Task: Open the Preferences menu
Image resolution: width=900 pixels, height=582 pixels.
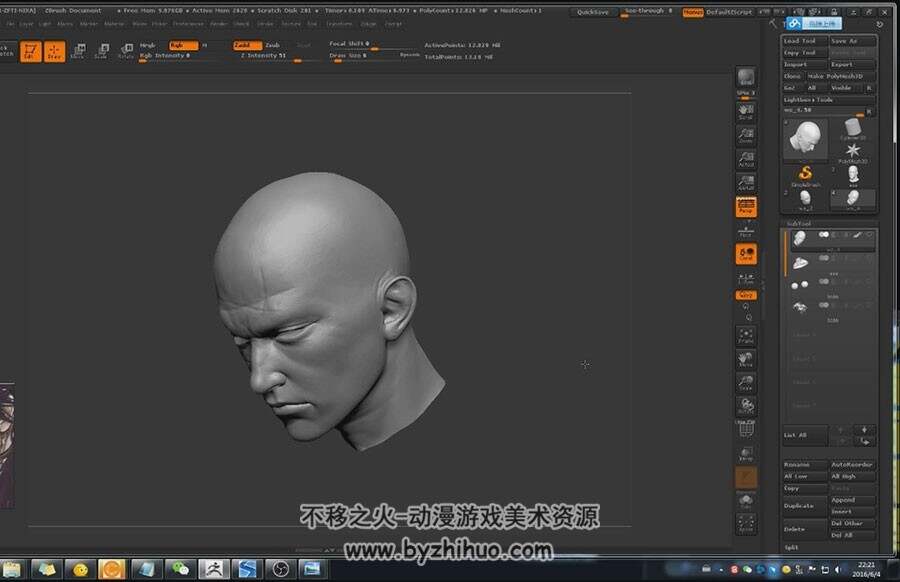Action: click(188, 24)
